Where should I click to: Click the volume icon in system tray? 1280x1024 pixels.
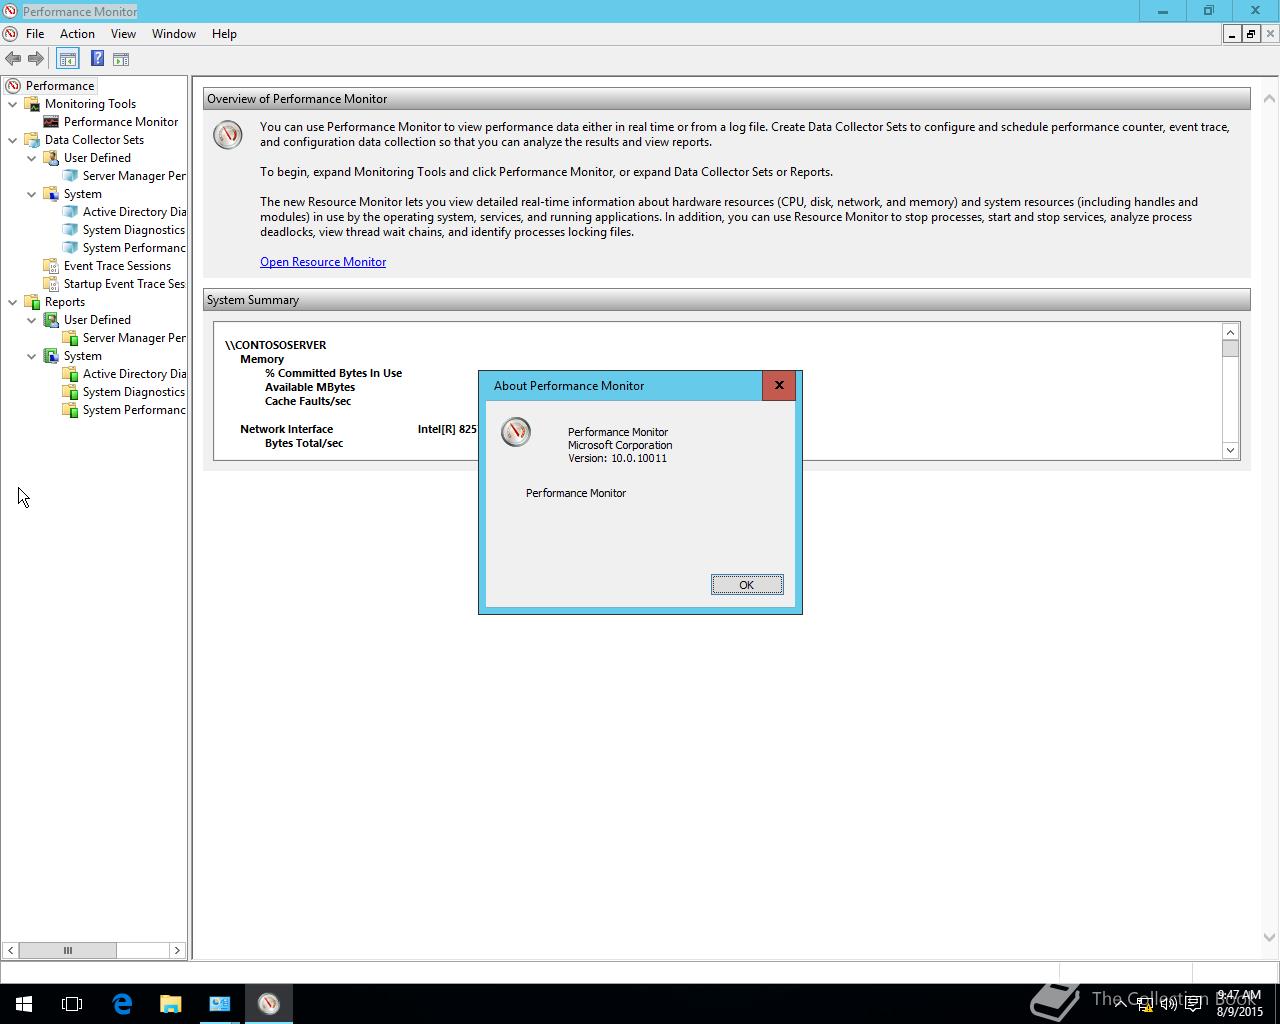[1168, 1004]
